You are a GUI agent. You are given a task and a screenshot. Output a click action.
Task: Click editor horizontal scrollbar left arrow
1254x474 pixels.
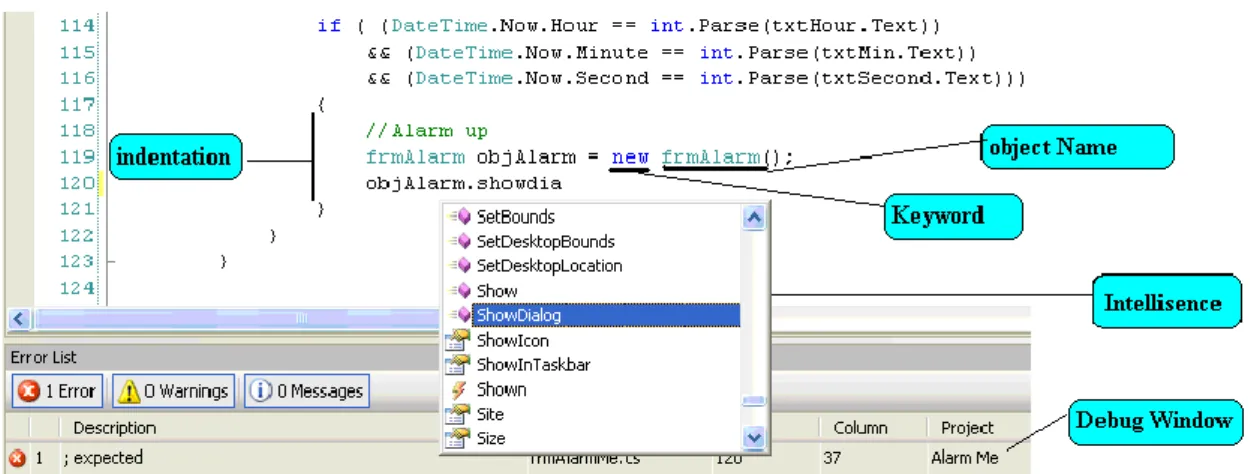point(18,318)
